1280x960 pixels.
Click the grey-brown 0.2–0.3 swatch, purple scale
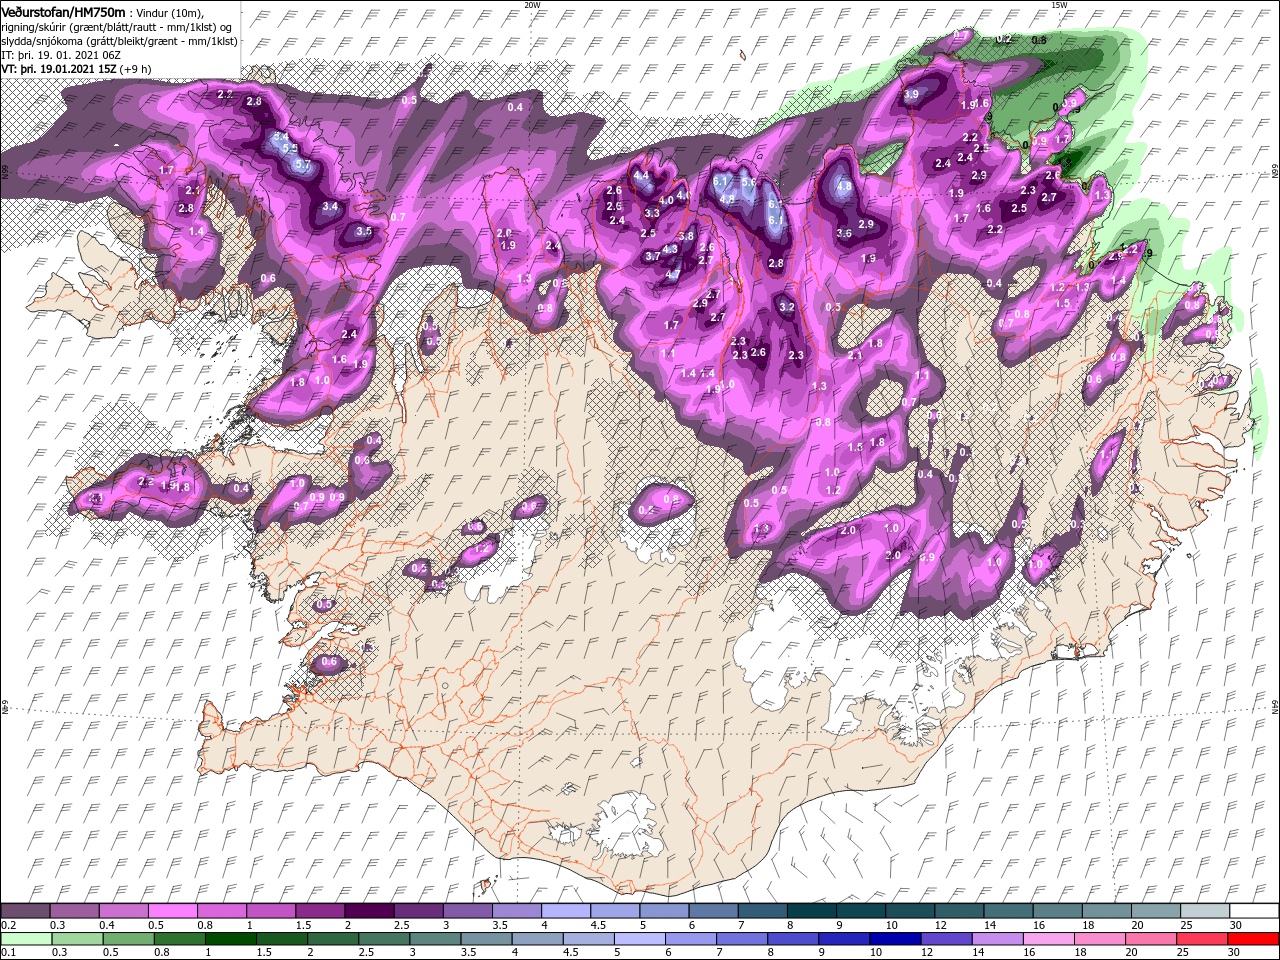(25, 911)
